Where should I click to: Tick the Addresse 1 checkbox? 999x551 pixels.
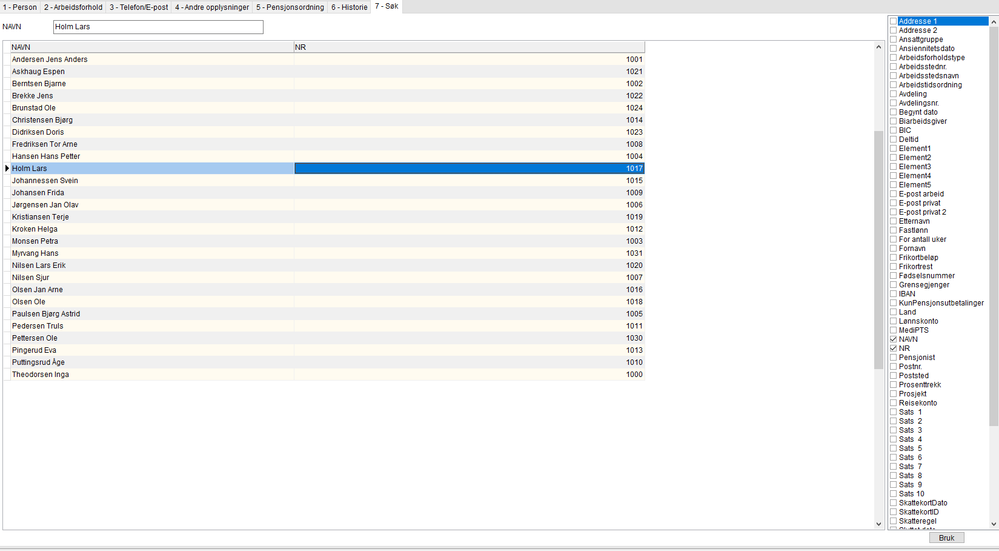point(893,21)
